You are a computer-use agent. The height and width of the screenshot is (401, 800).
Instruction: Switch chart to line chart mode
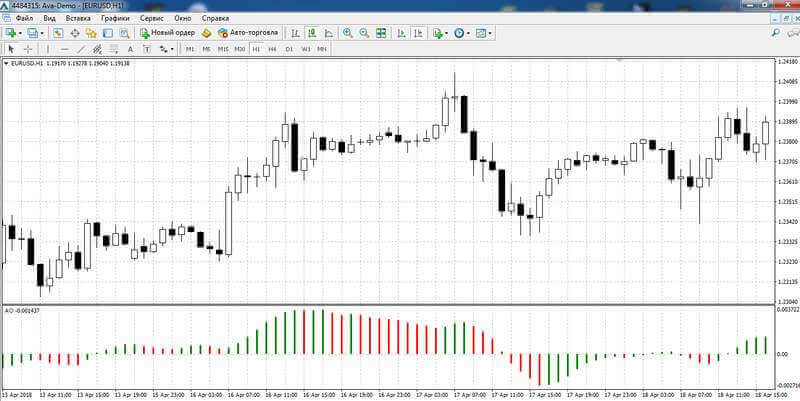tap(329, 33)
